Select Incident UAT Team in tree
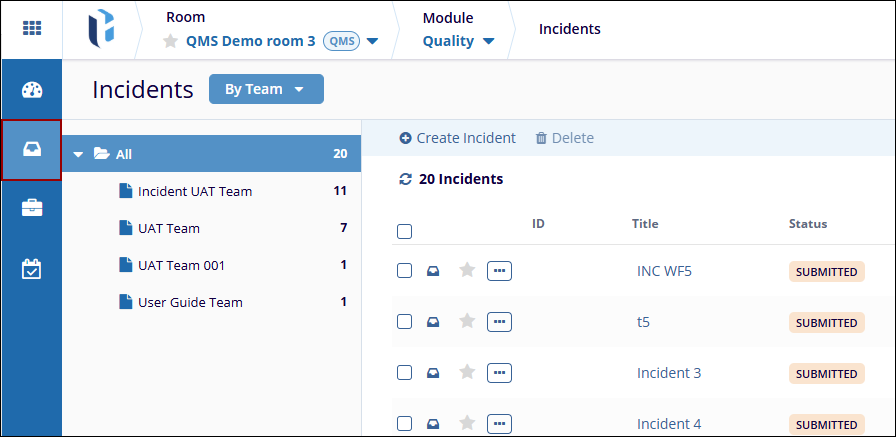The height and width of the screenshot is (437, 896). click(194, 191)
